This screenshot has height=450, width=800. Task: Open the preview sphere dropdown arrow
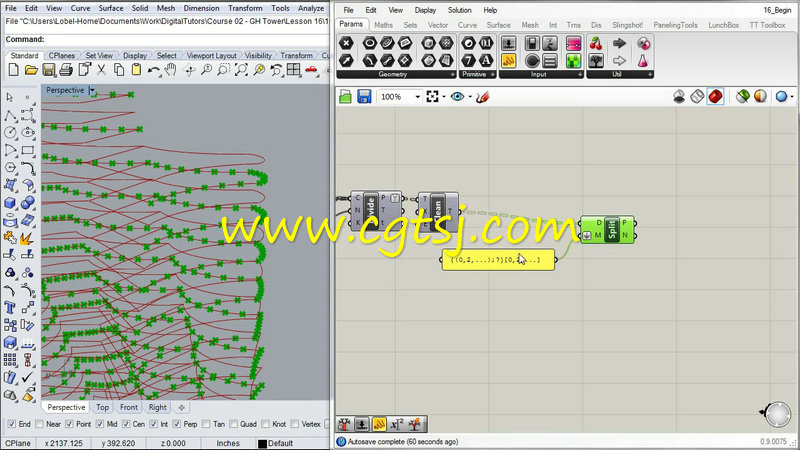click(x=792, y=97)
